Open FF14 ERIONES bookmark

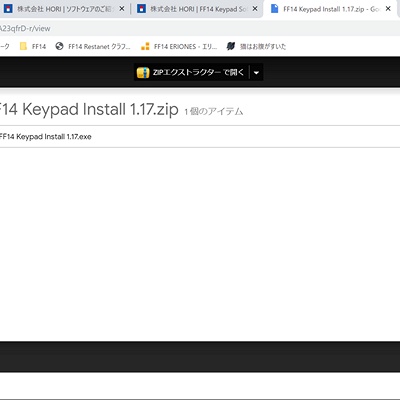point(179,46)
